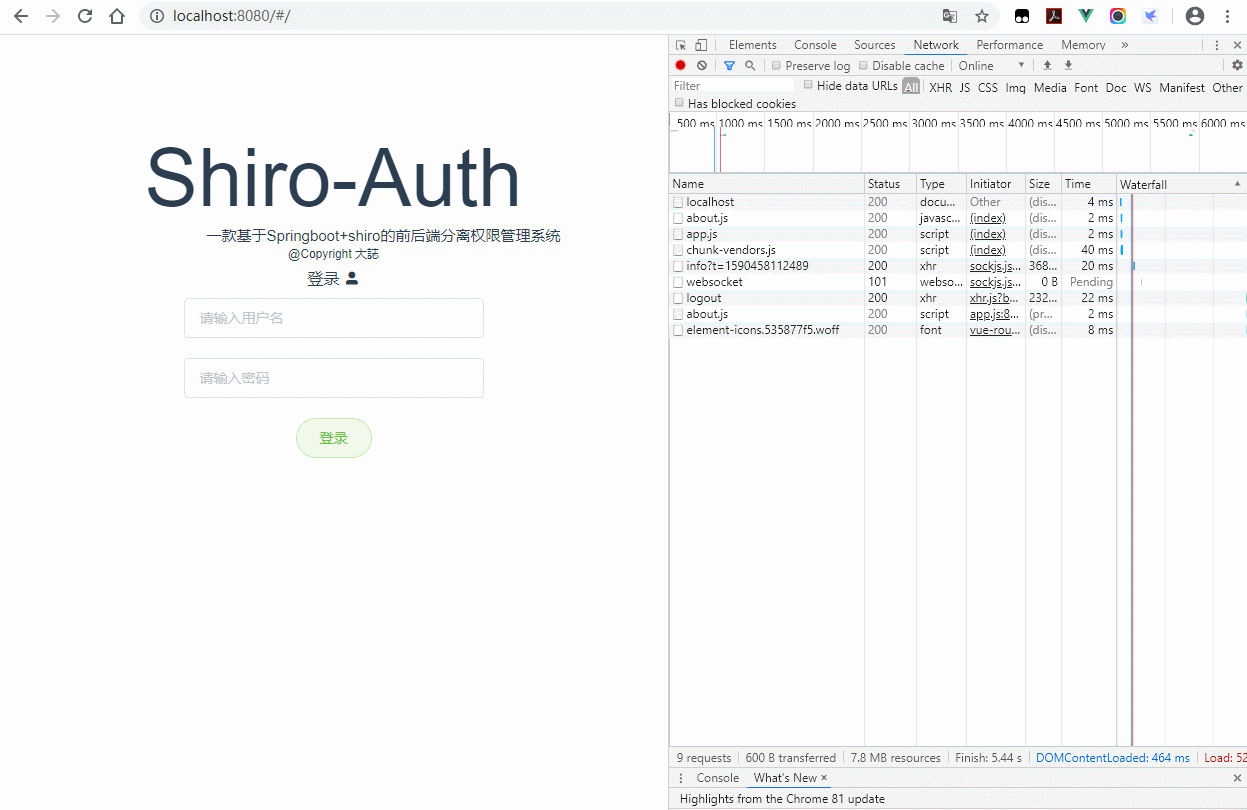The height and width of the screenshot is (810, 1247).
Task: Click the translate page icon
Action: [950, 16]
